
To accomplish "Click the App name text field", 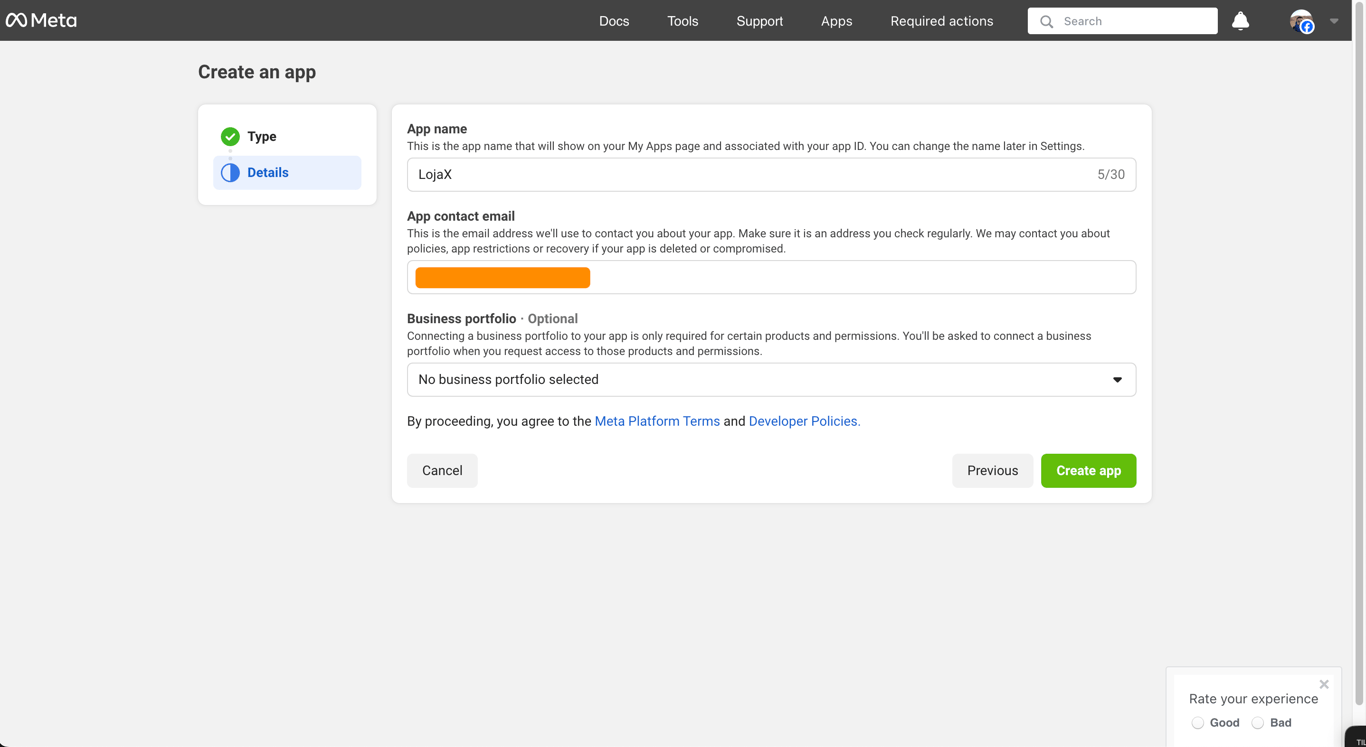I will [750, 175].
